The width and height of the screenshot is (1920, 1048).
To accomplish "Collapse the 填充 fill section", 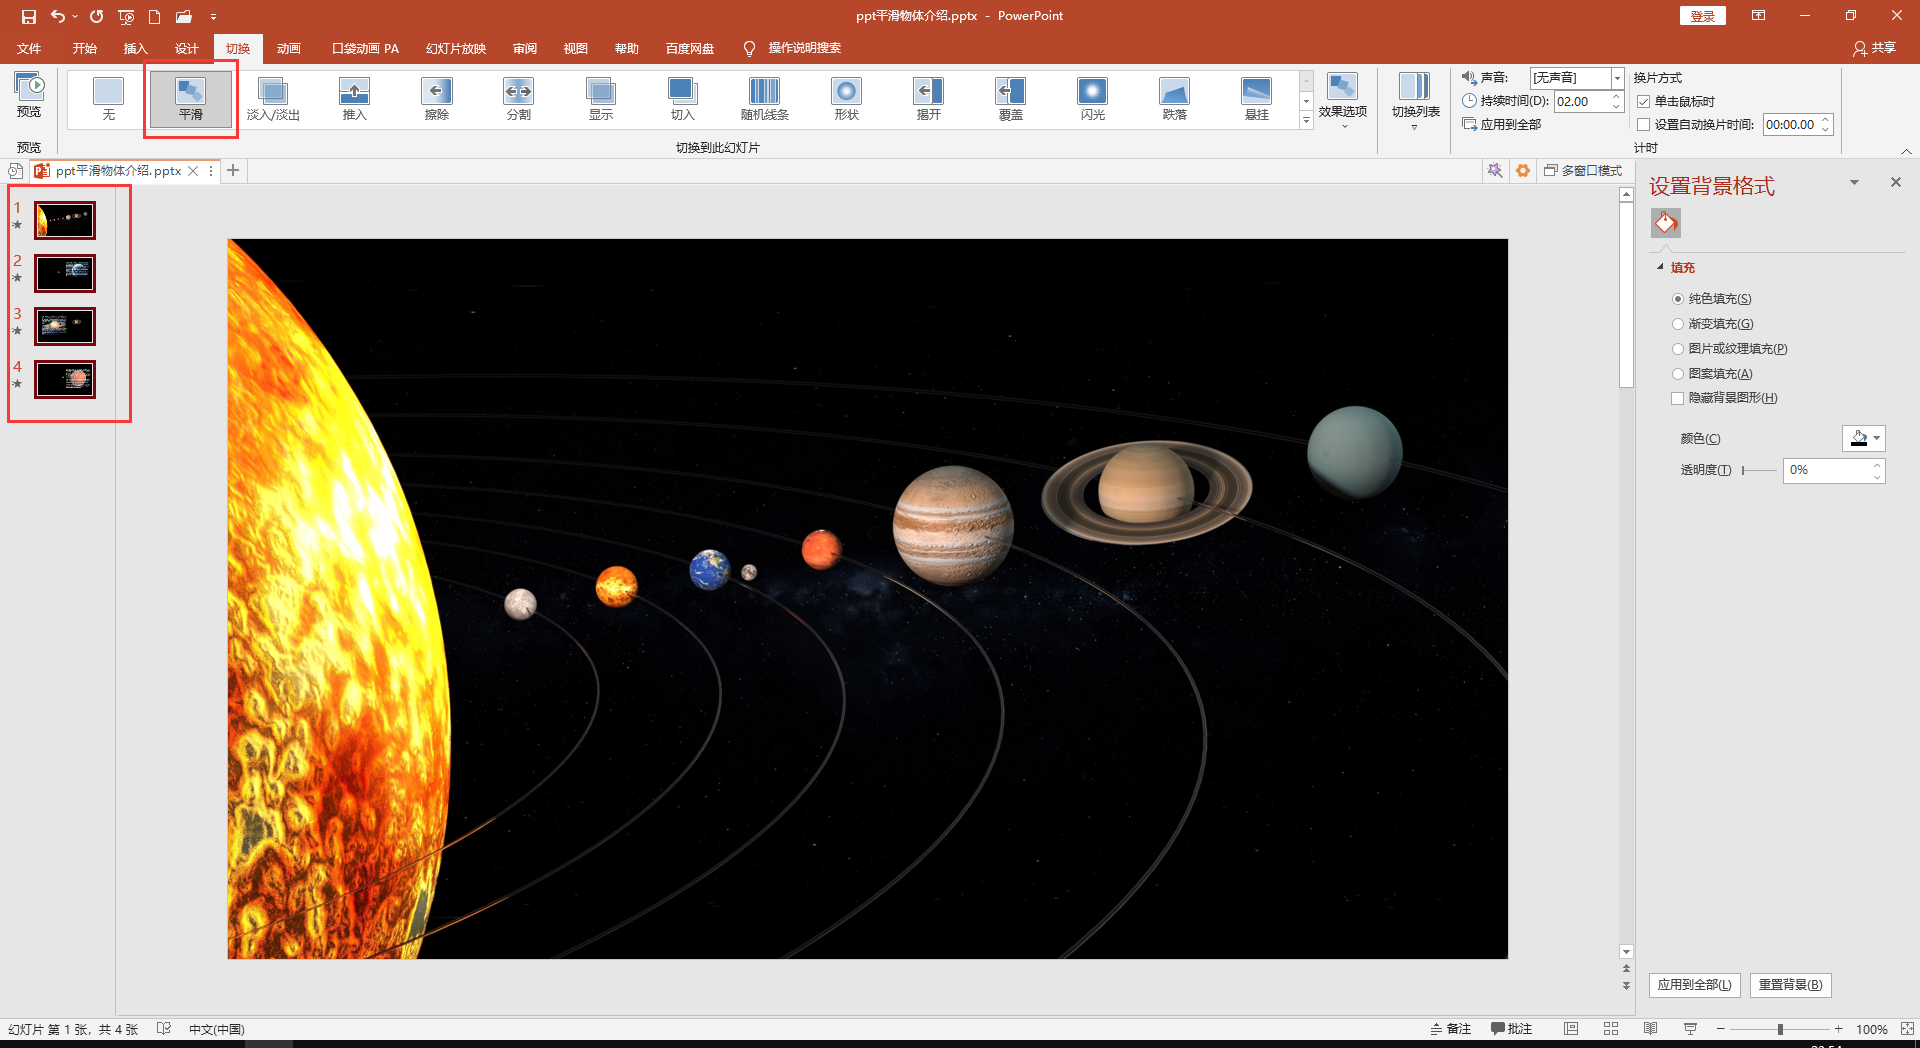I will (1661, 267).
